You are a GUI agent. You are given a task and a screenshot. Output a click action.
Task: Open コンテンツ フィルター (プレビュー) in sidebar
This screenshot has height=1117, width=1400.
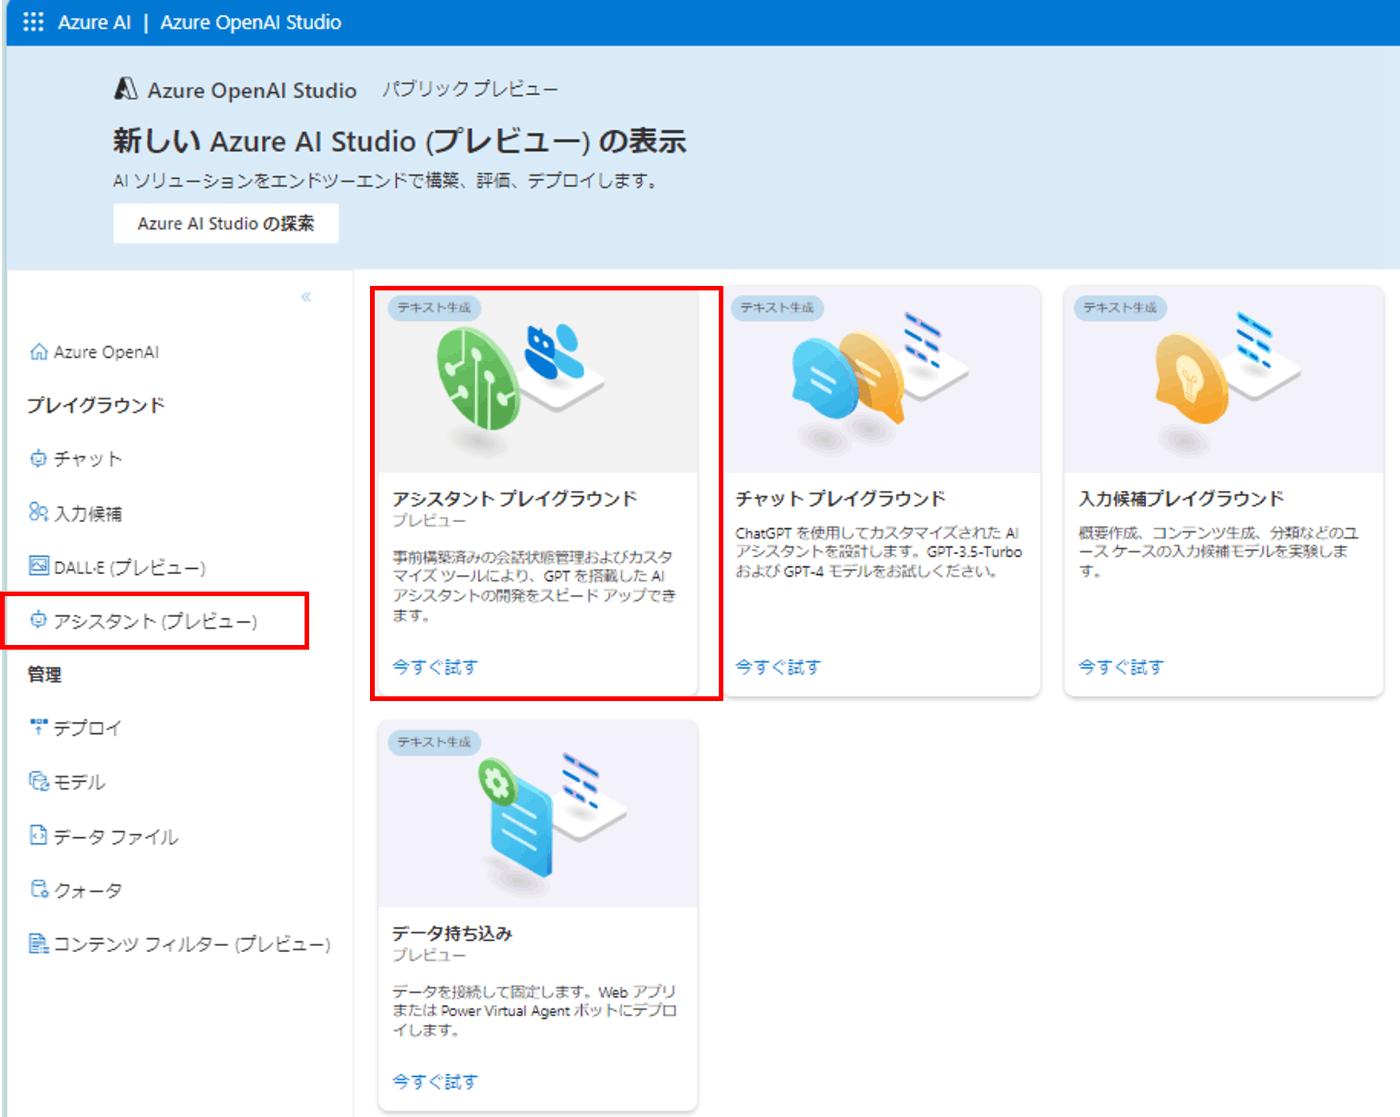point(180,944)
